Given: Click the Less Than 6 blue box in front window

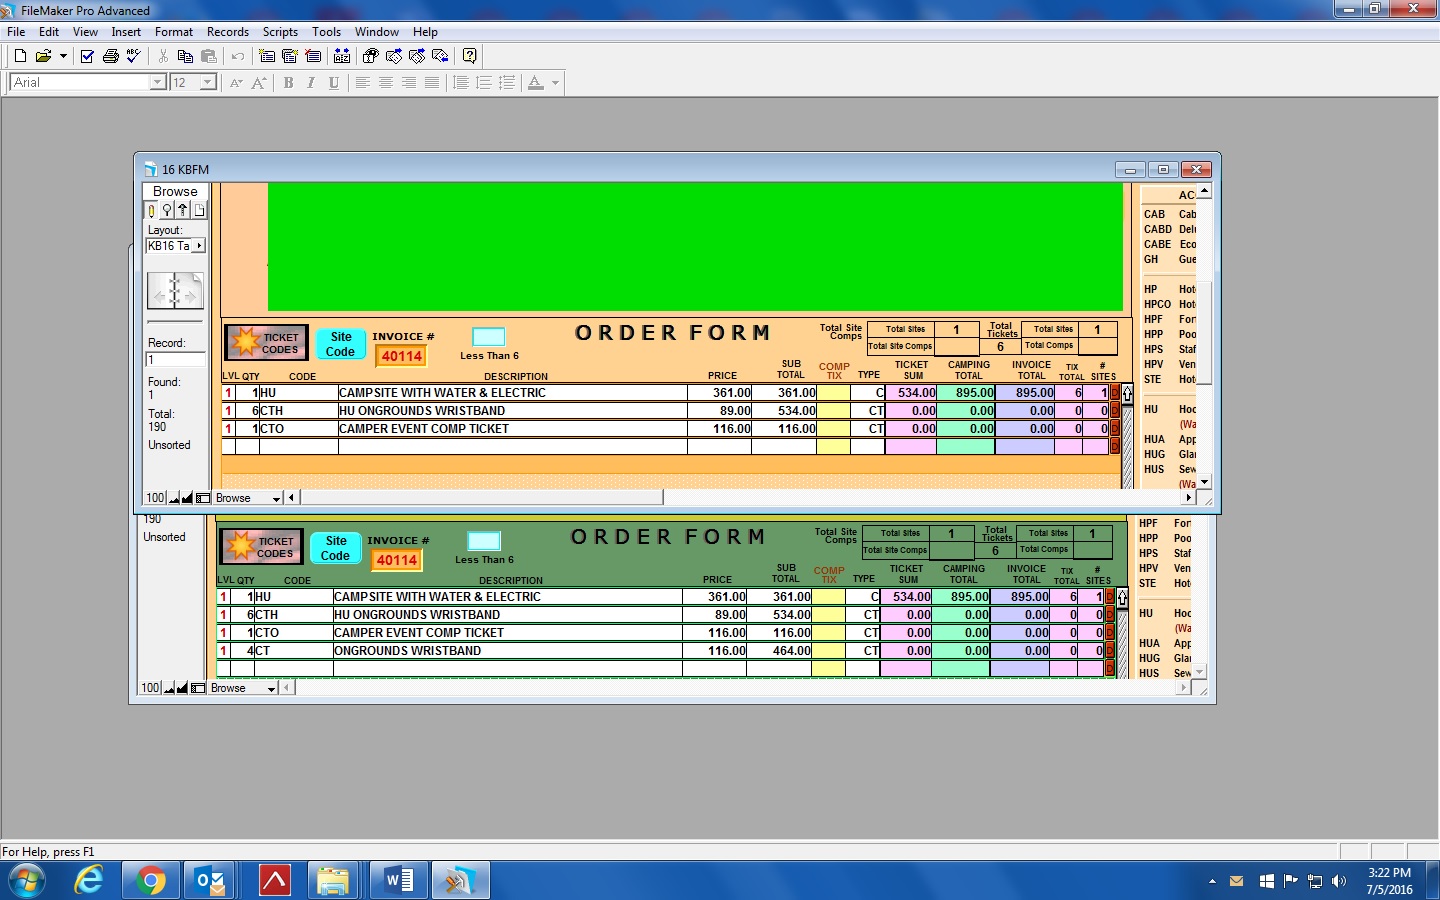Looking at the screenshot, I should [489, 337].
